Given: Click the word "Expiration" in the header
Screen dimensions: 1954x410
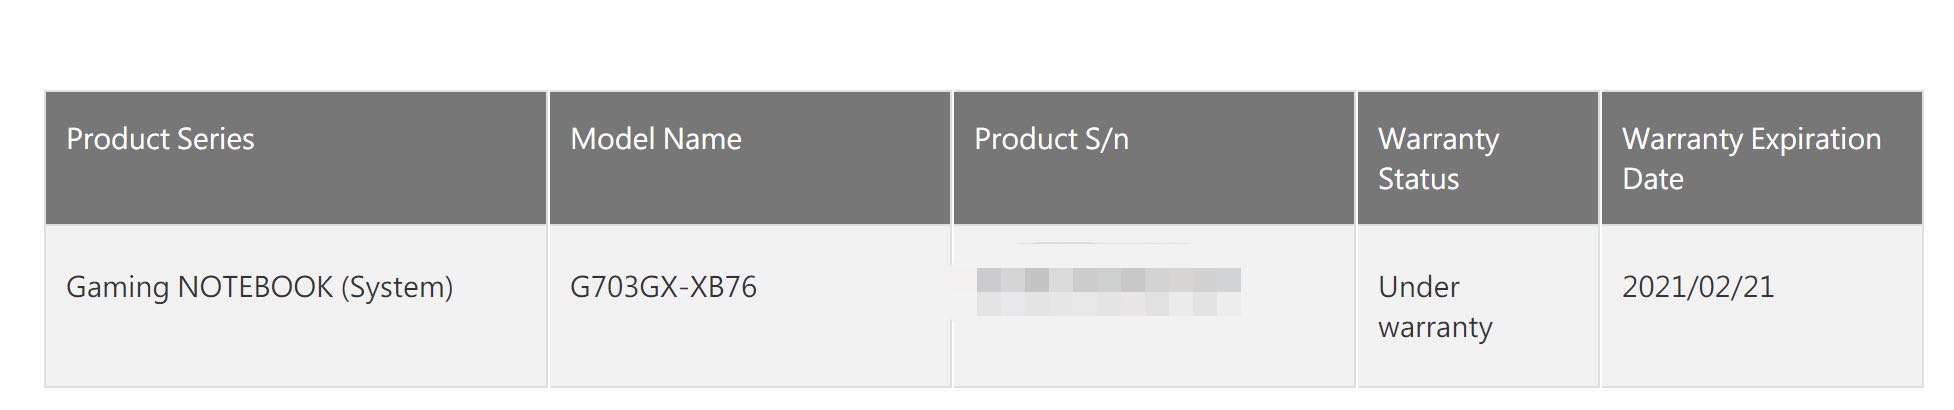Looking at the screenshot, I should [x=1815, y=139].
